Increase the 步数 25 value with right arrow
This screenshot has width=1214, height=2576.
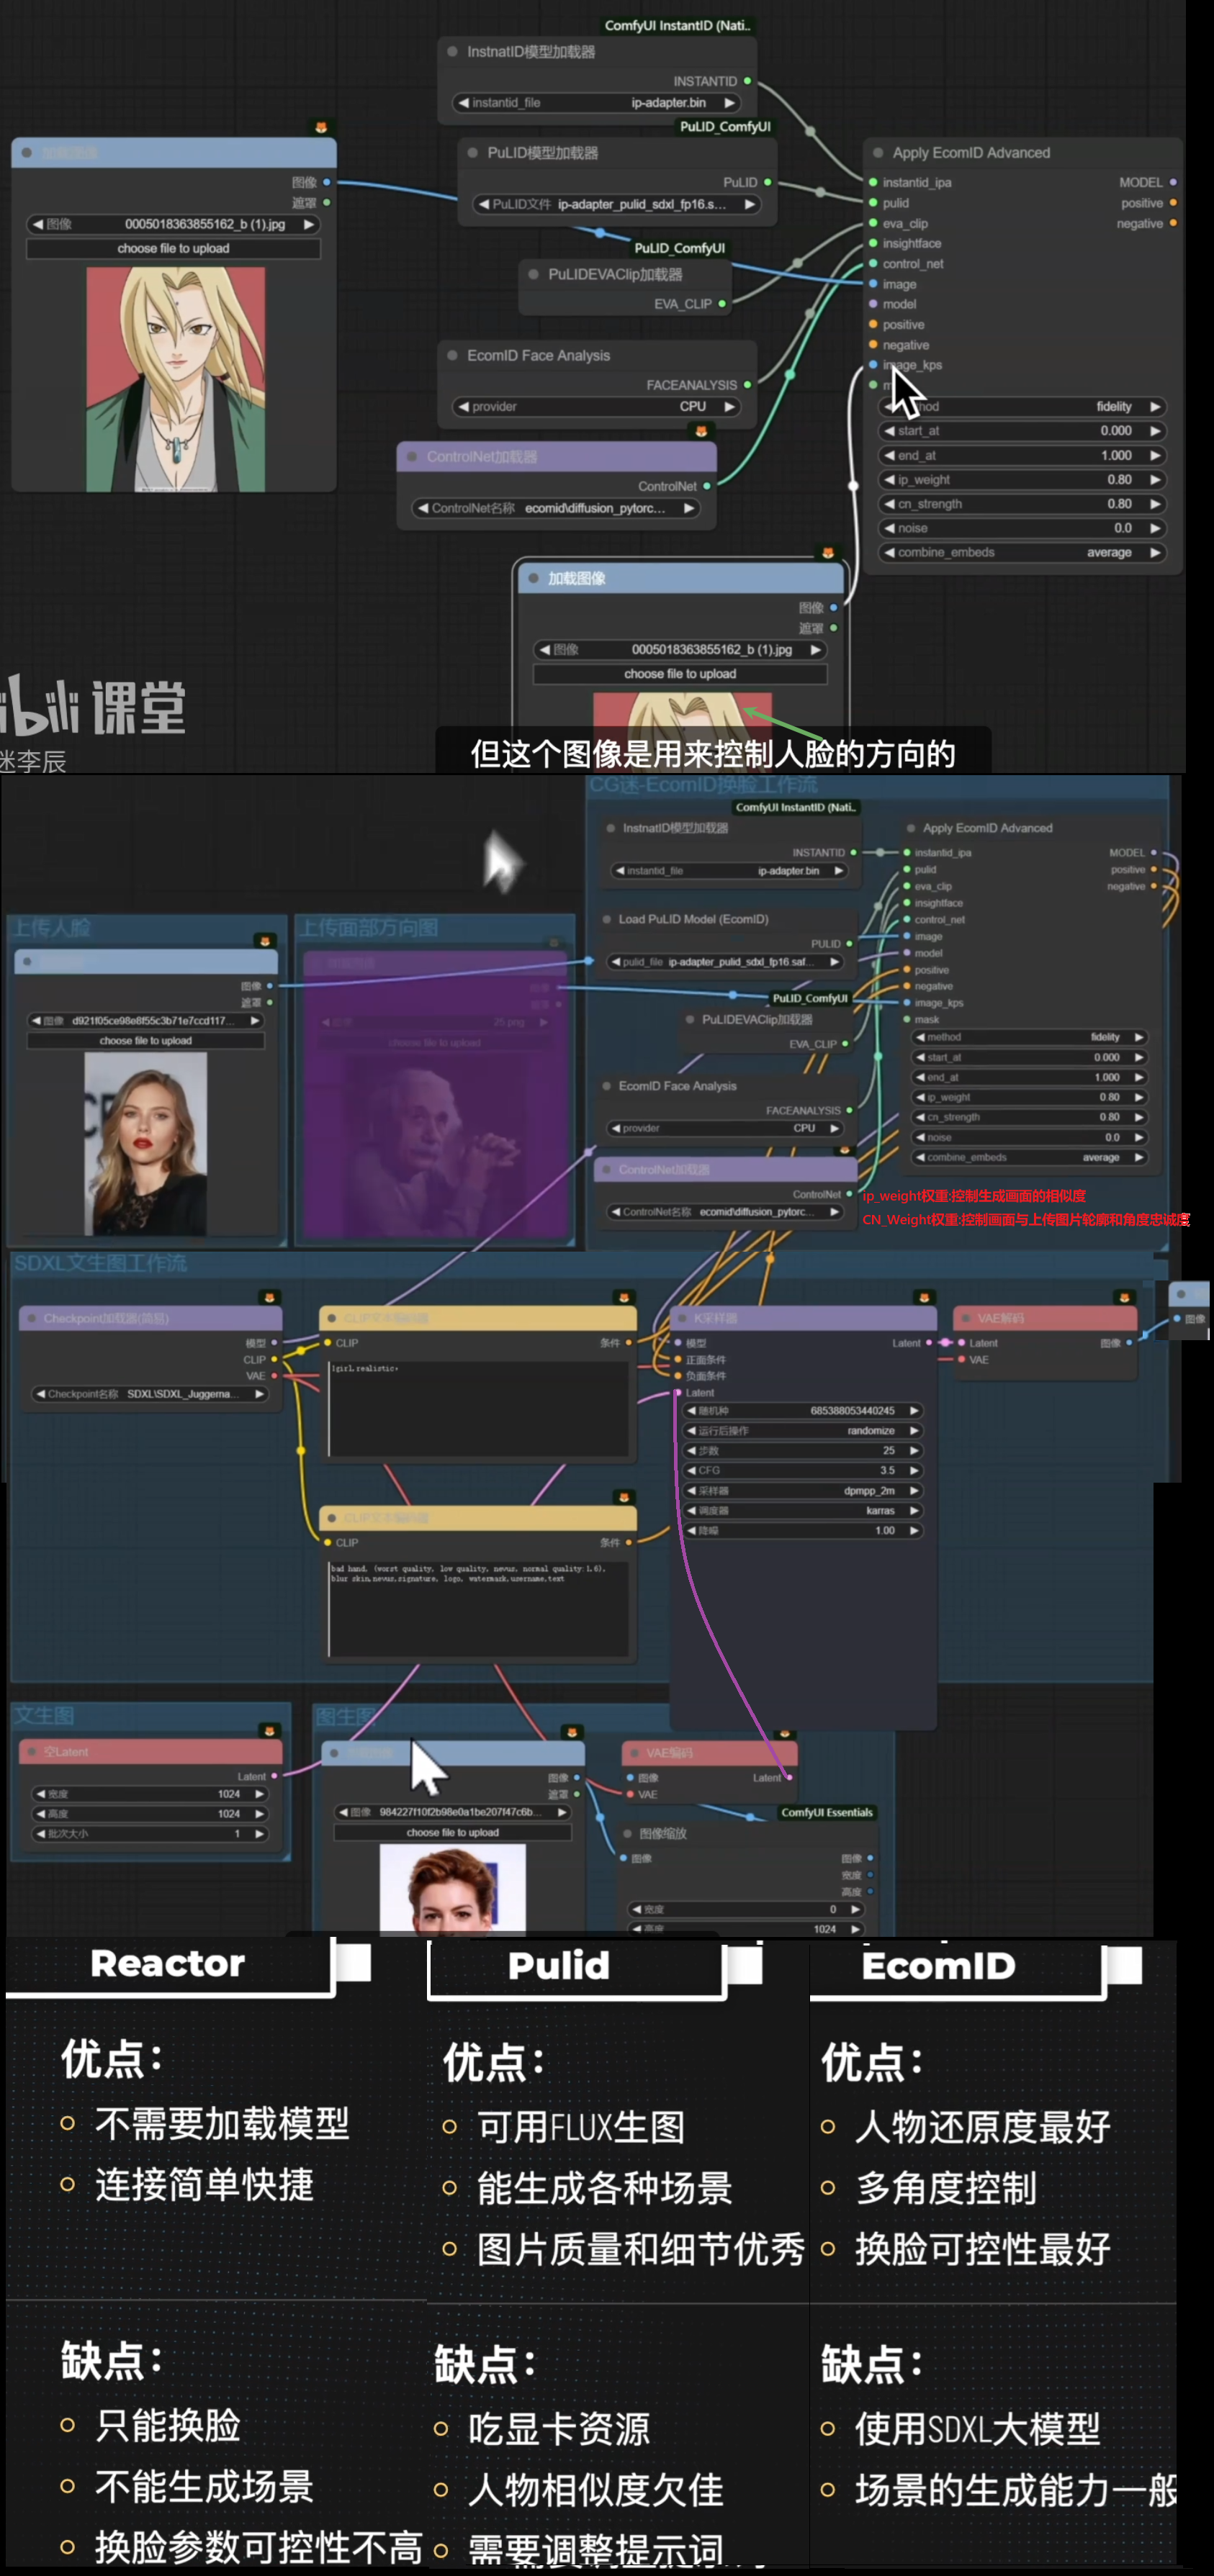point(914,1450)
